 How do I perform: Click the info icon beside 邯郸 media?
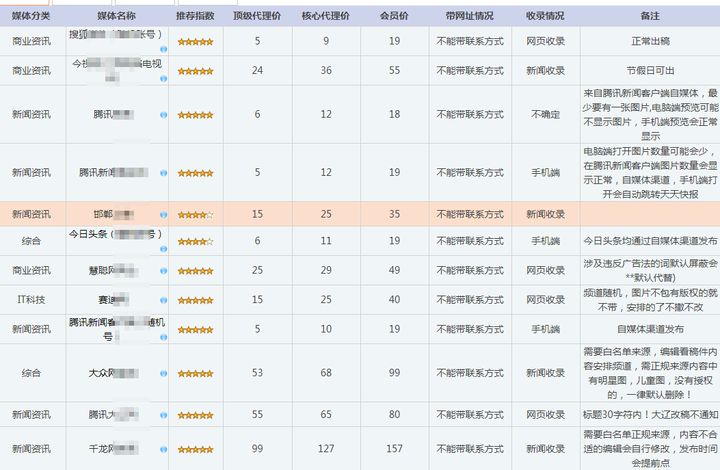pyautogui.click(x=163, y=215)
